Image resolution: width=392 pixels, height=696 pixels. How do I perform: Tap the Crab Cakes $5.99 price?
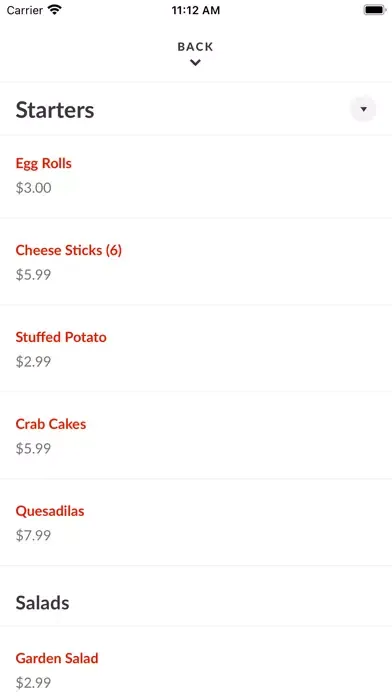point(34,449)
